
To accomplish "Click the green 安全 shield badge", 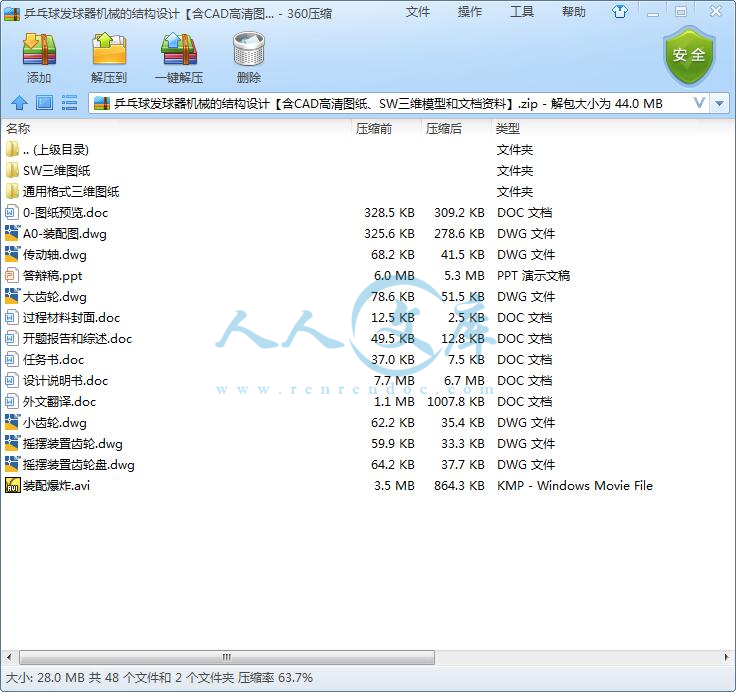I will [x=689, y=55].
